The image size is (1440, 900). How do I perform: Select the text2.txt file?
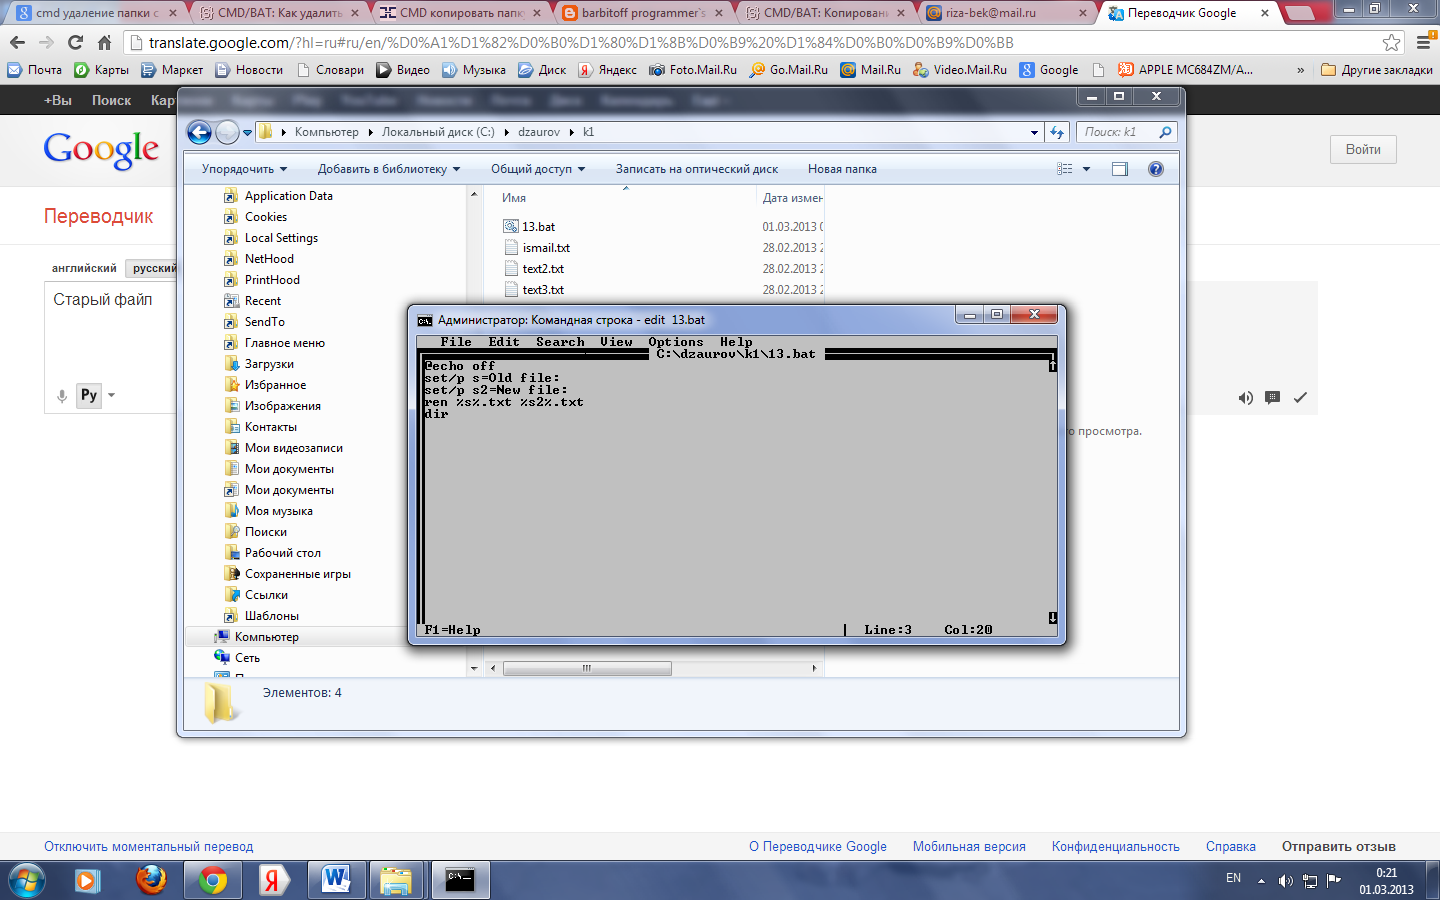(543, 269)
